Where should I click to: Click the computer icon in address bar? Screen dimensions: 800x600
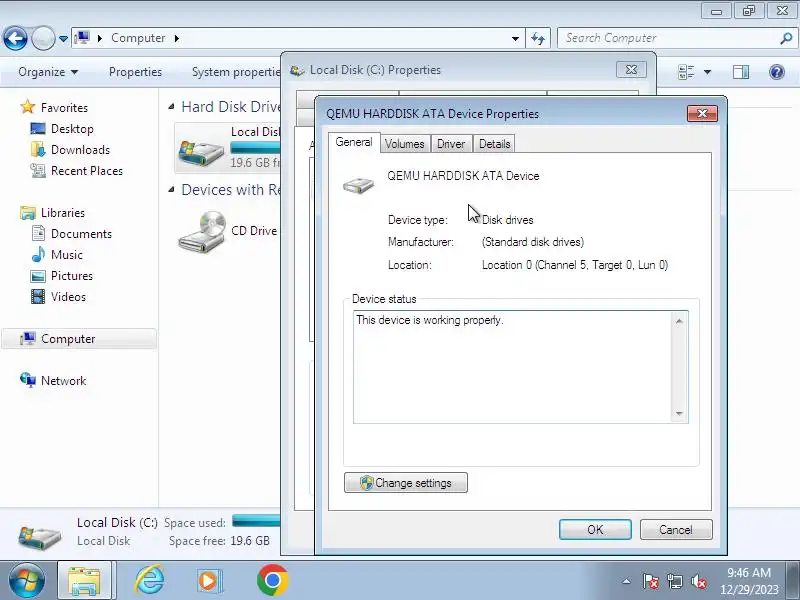coord(82,38)
